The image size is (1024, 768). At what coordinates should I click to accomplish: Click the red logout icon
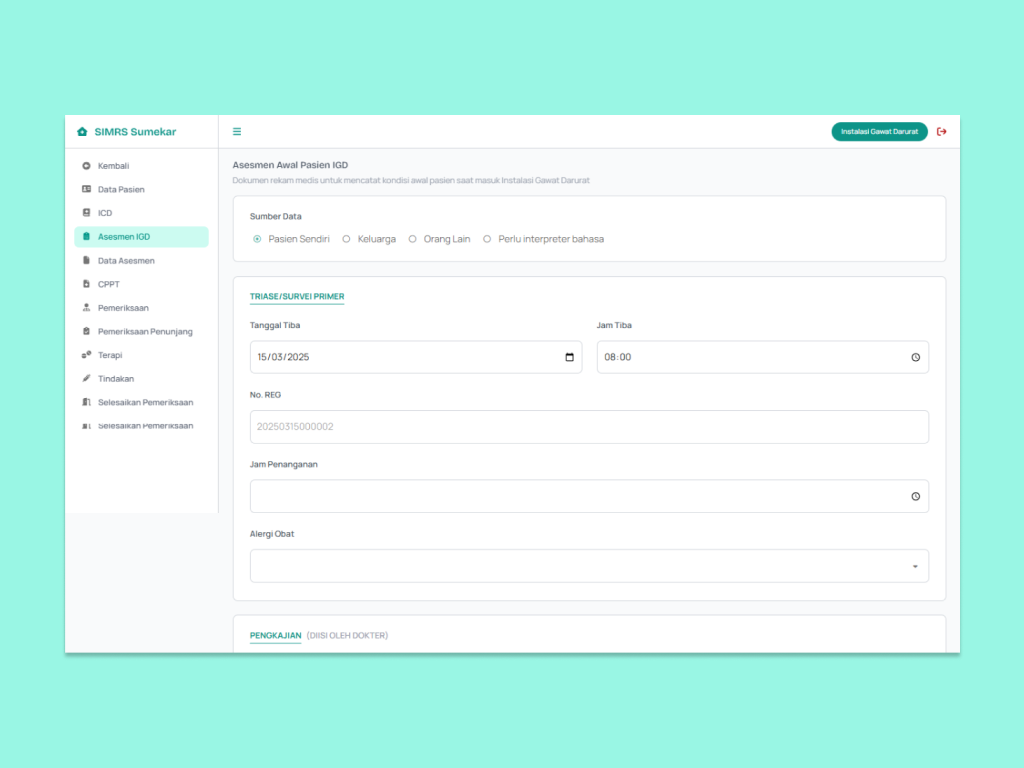pos(942,132)
